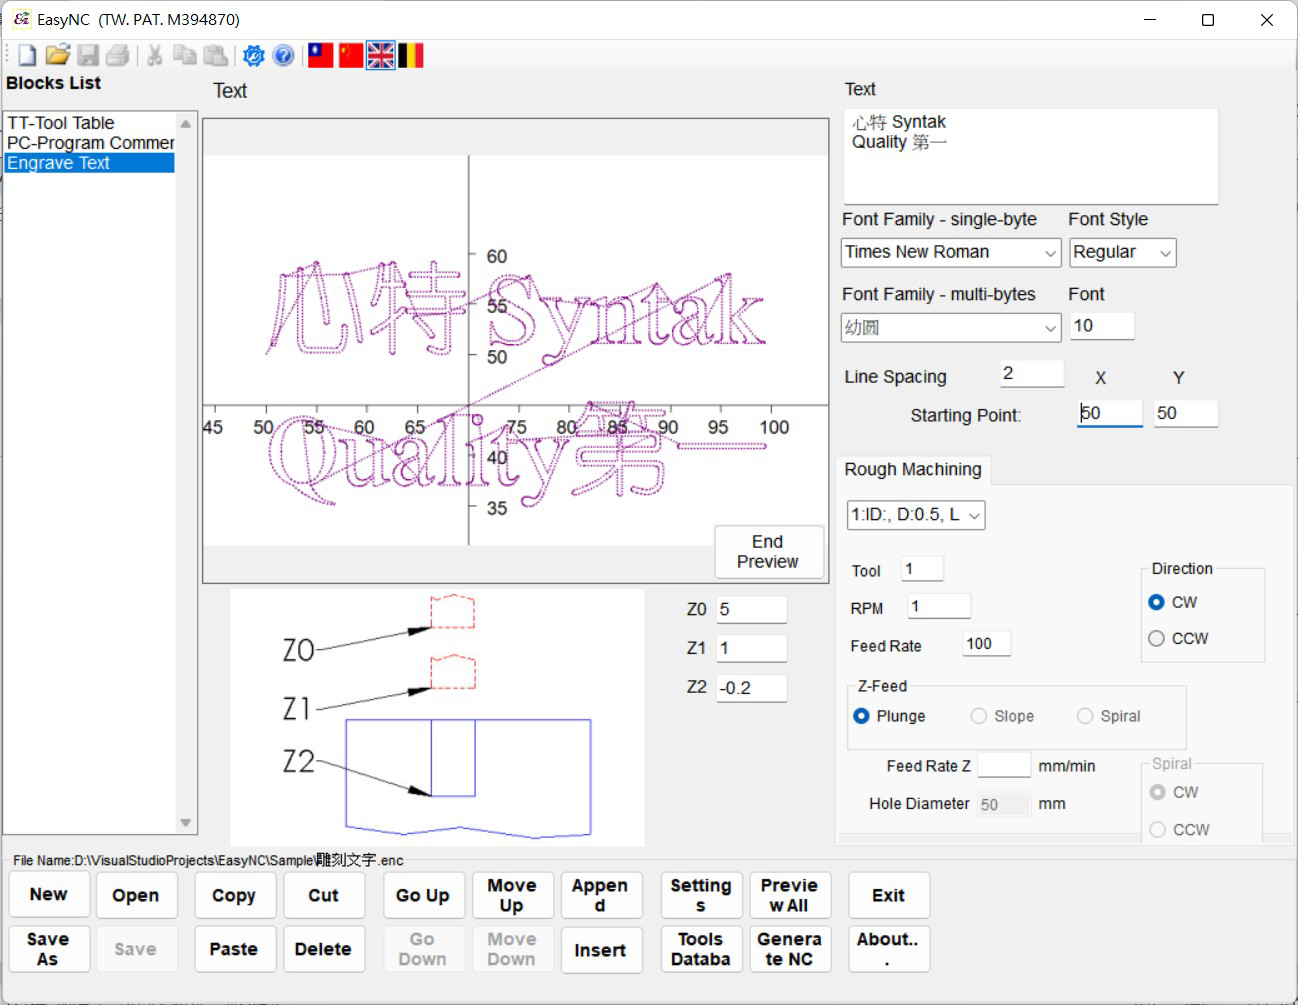Screen dimensions: 1298x1005
Task: Click the Tools Database button
Action: pos(701,949)
